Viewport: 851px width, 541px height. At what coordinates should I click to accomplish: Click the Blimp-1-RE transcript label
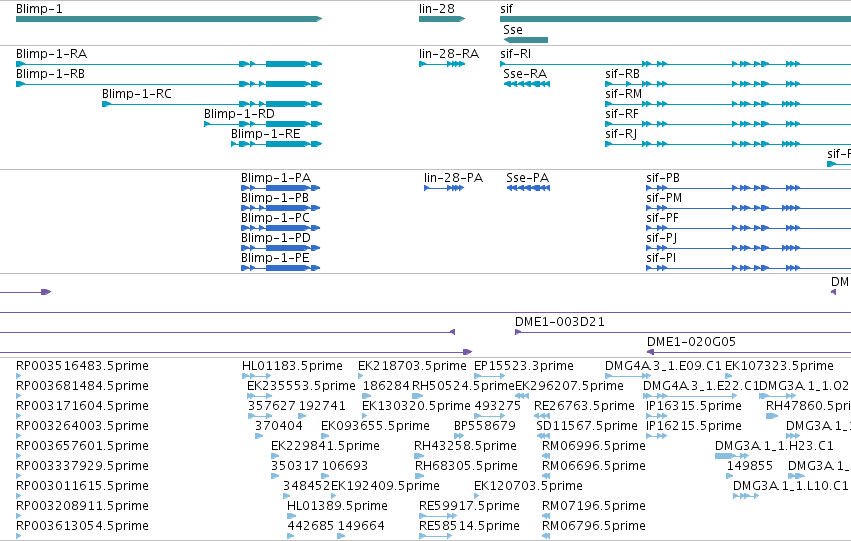[x=266, y=134]
